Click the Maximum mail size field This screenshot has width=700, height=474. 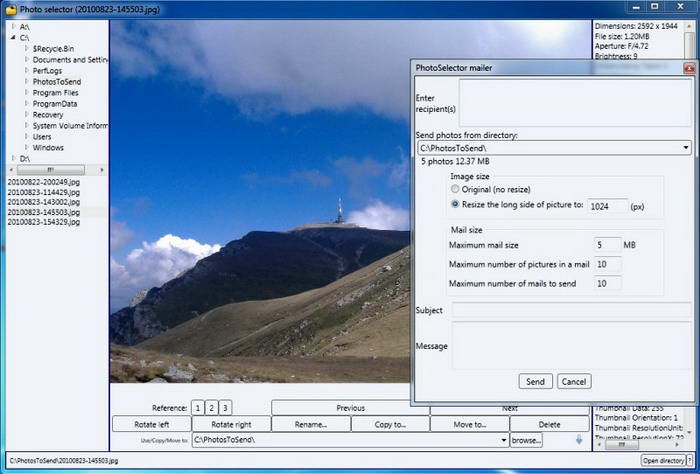point(608,245)
